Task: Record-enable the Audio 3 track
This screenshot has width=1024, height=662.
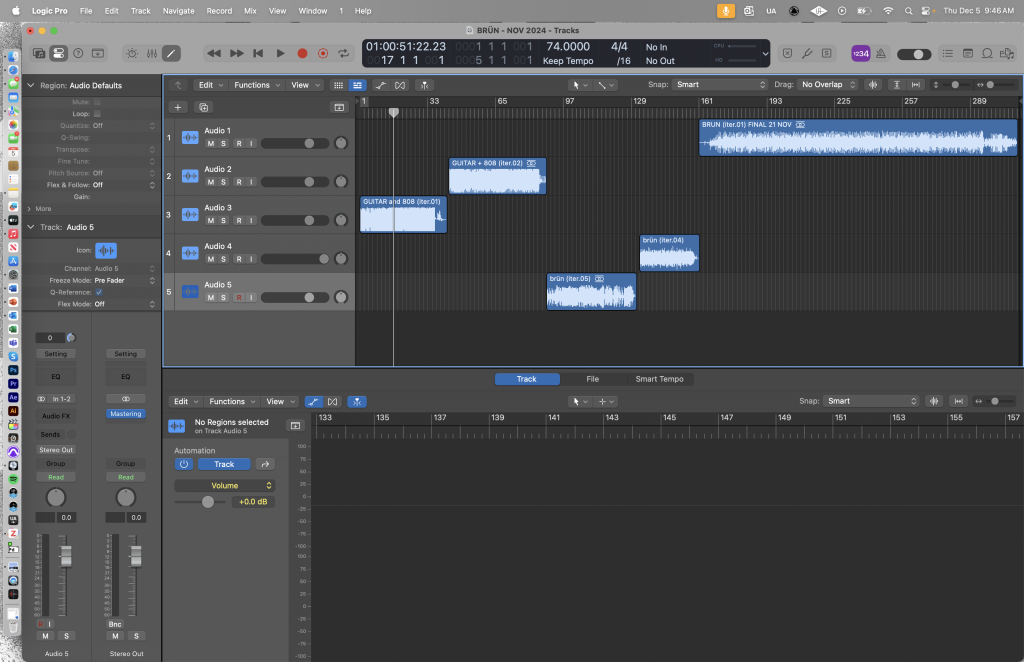Action: click(x=238, y=221)
